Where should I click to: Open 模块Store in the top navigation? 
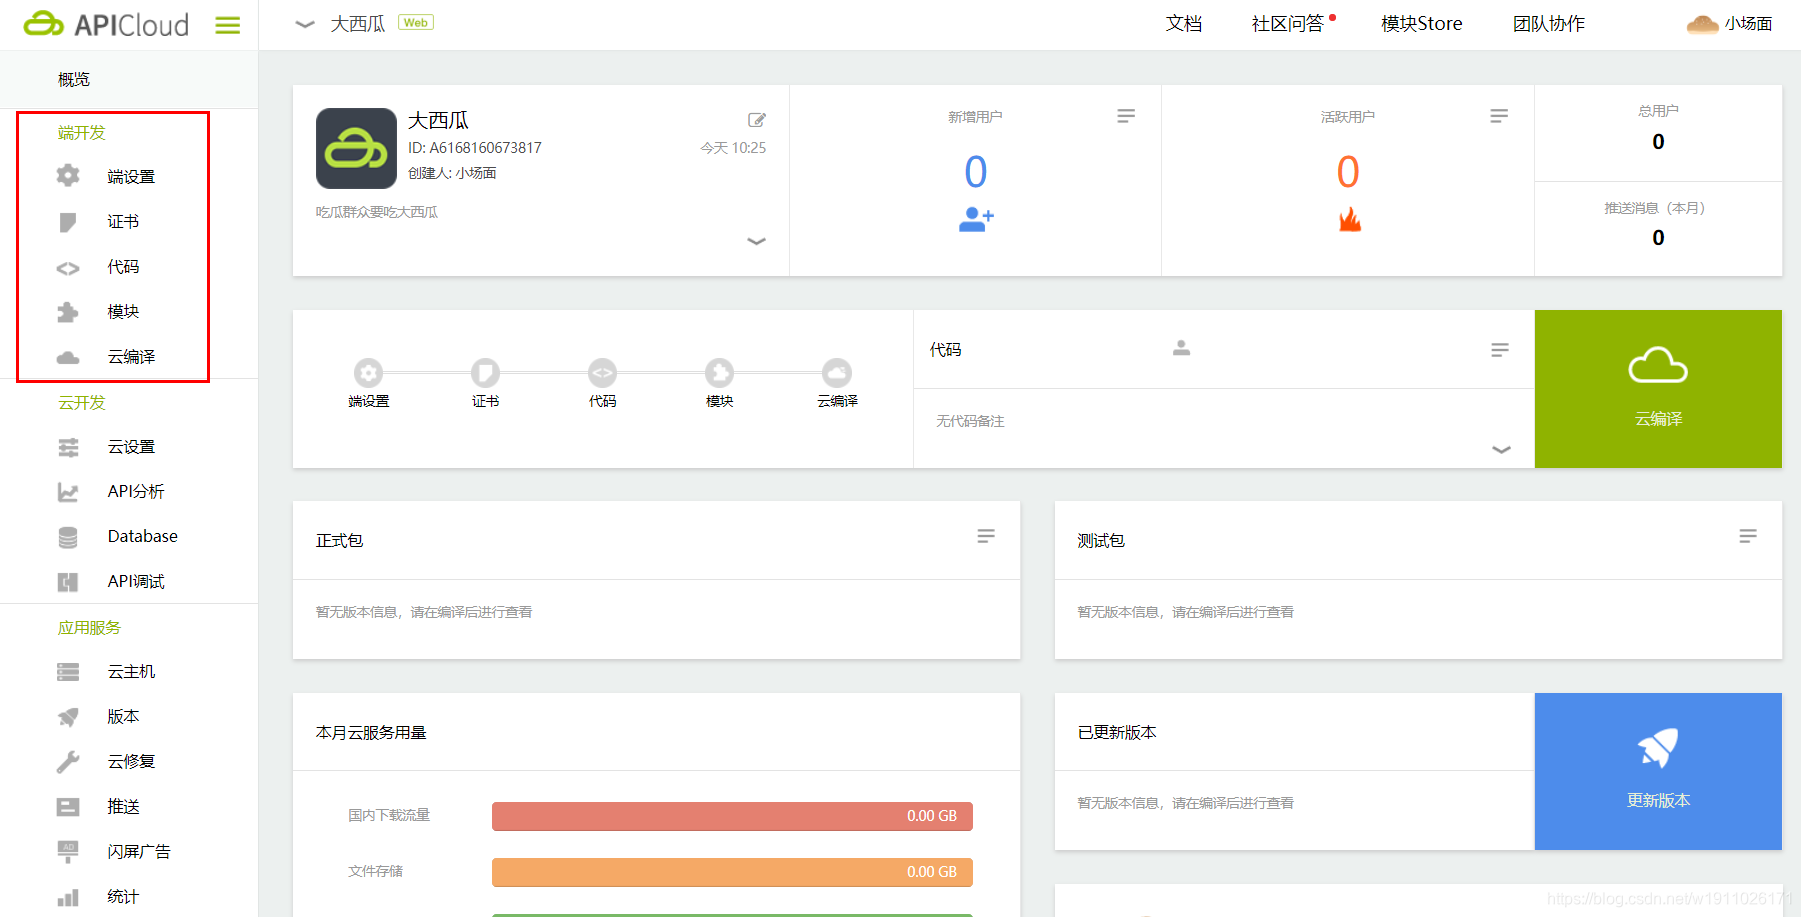tap(1422, 24)
